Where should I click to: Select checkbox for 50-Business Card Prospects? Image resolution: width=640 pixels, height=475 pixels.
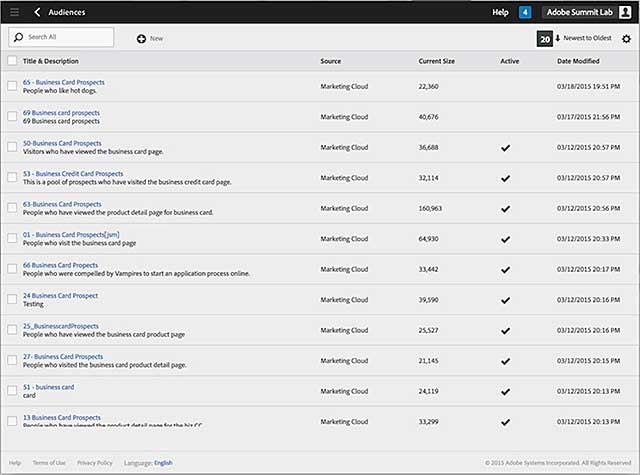click(12, 146)
